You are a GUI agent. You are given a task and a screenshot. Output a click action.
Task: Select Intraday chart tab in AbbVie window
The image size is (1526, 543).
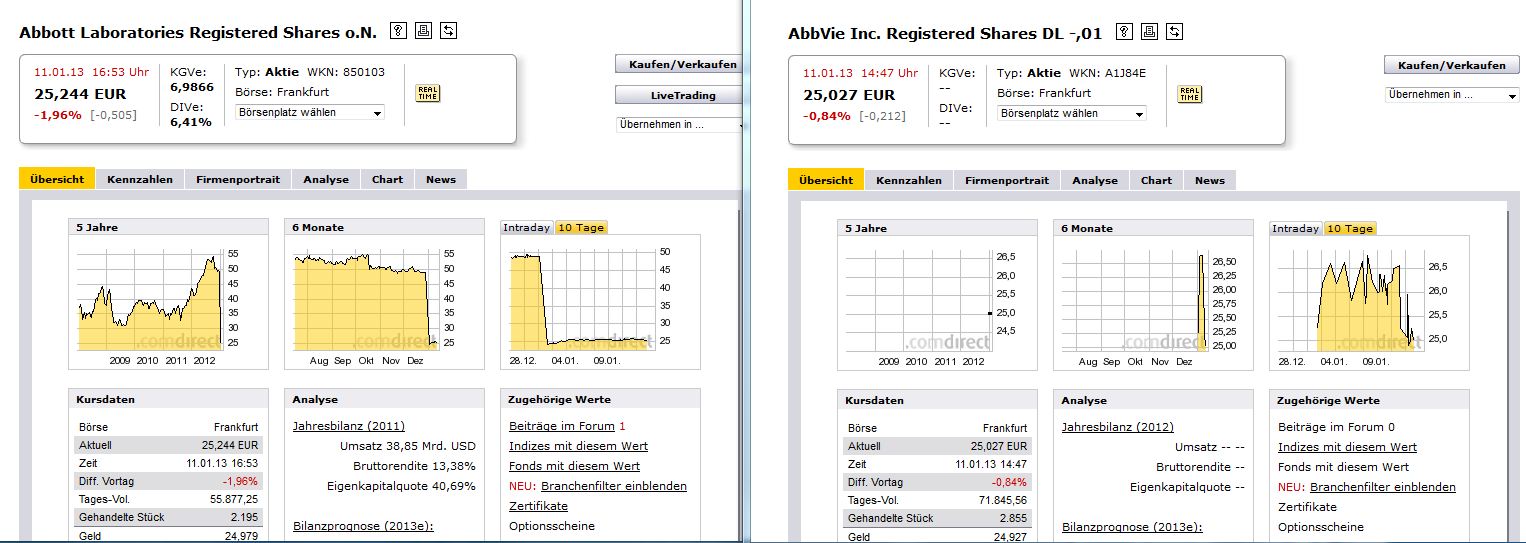click(1296, 228)
